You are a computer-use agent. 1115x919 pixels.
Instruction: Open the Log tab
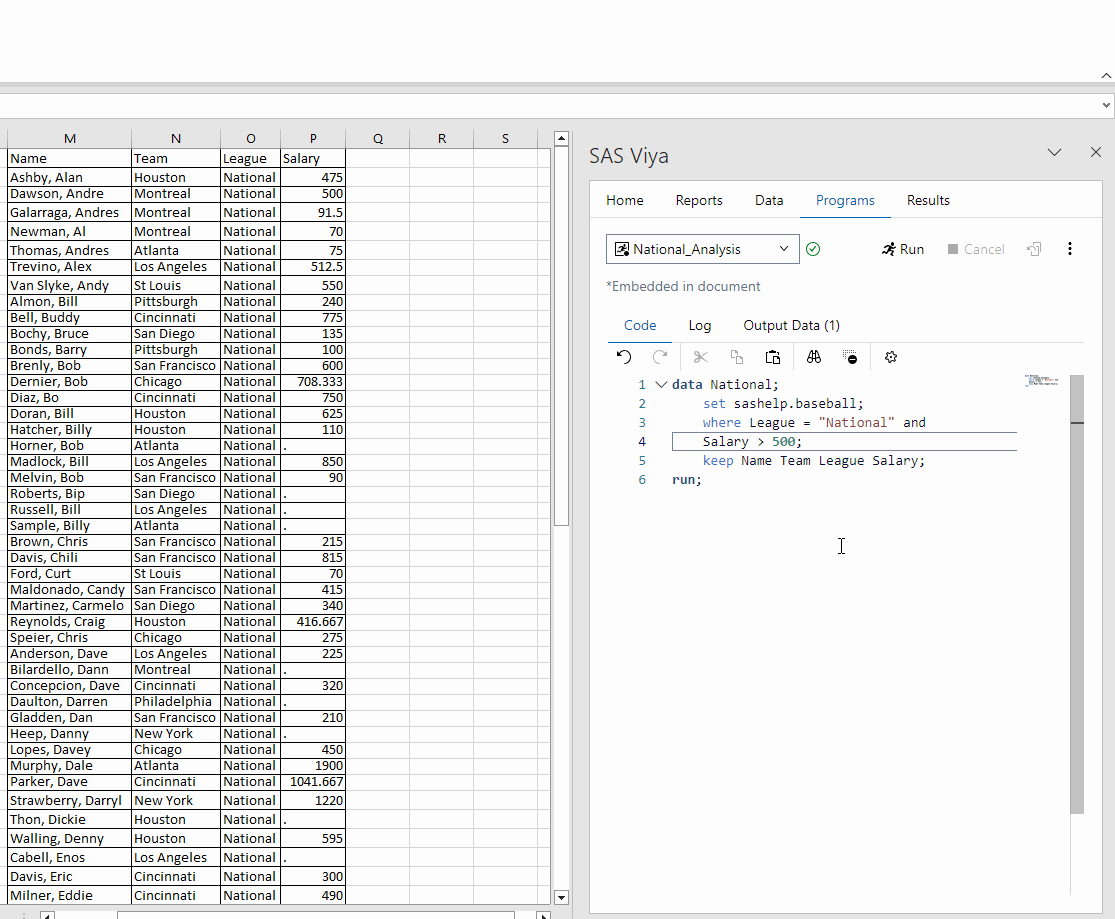coord(699,325)
